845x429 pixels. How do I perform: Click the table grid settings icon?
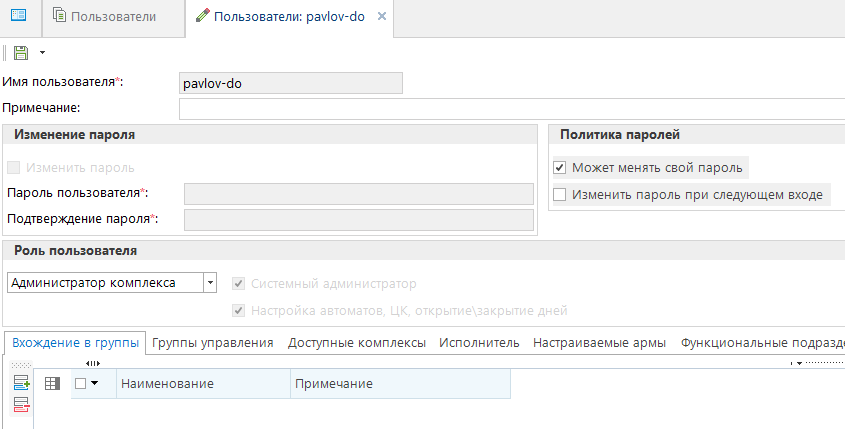click(52, 384)
